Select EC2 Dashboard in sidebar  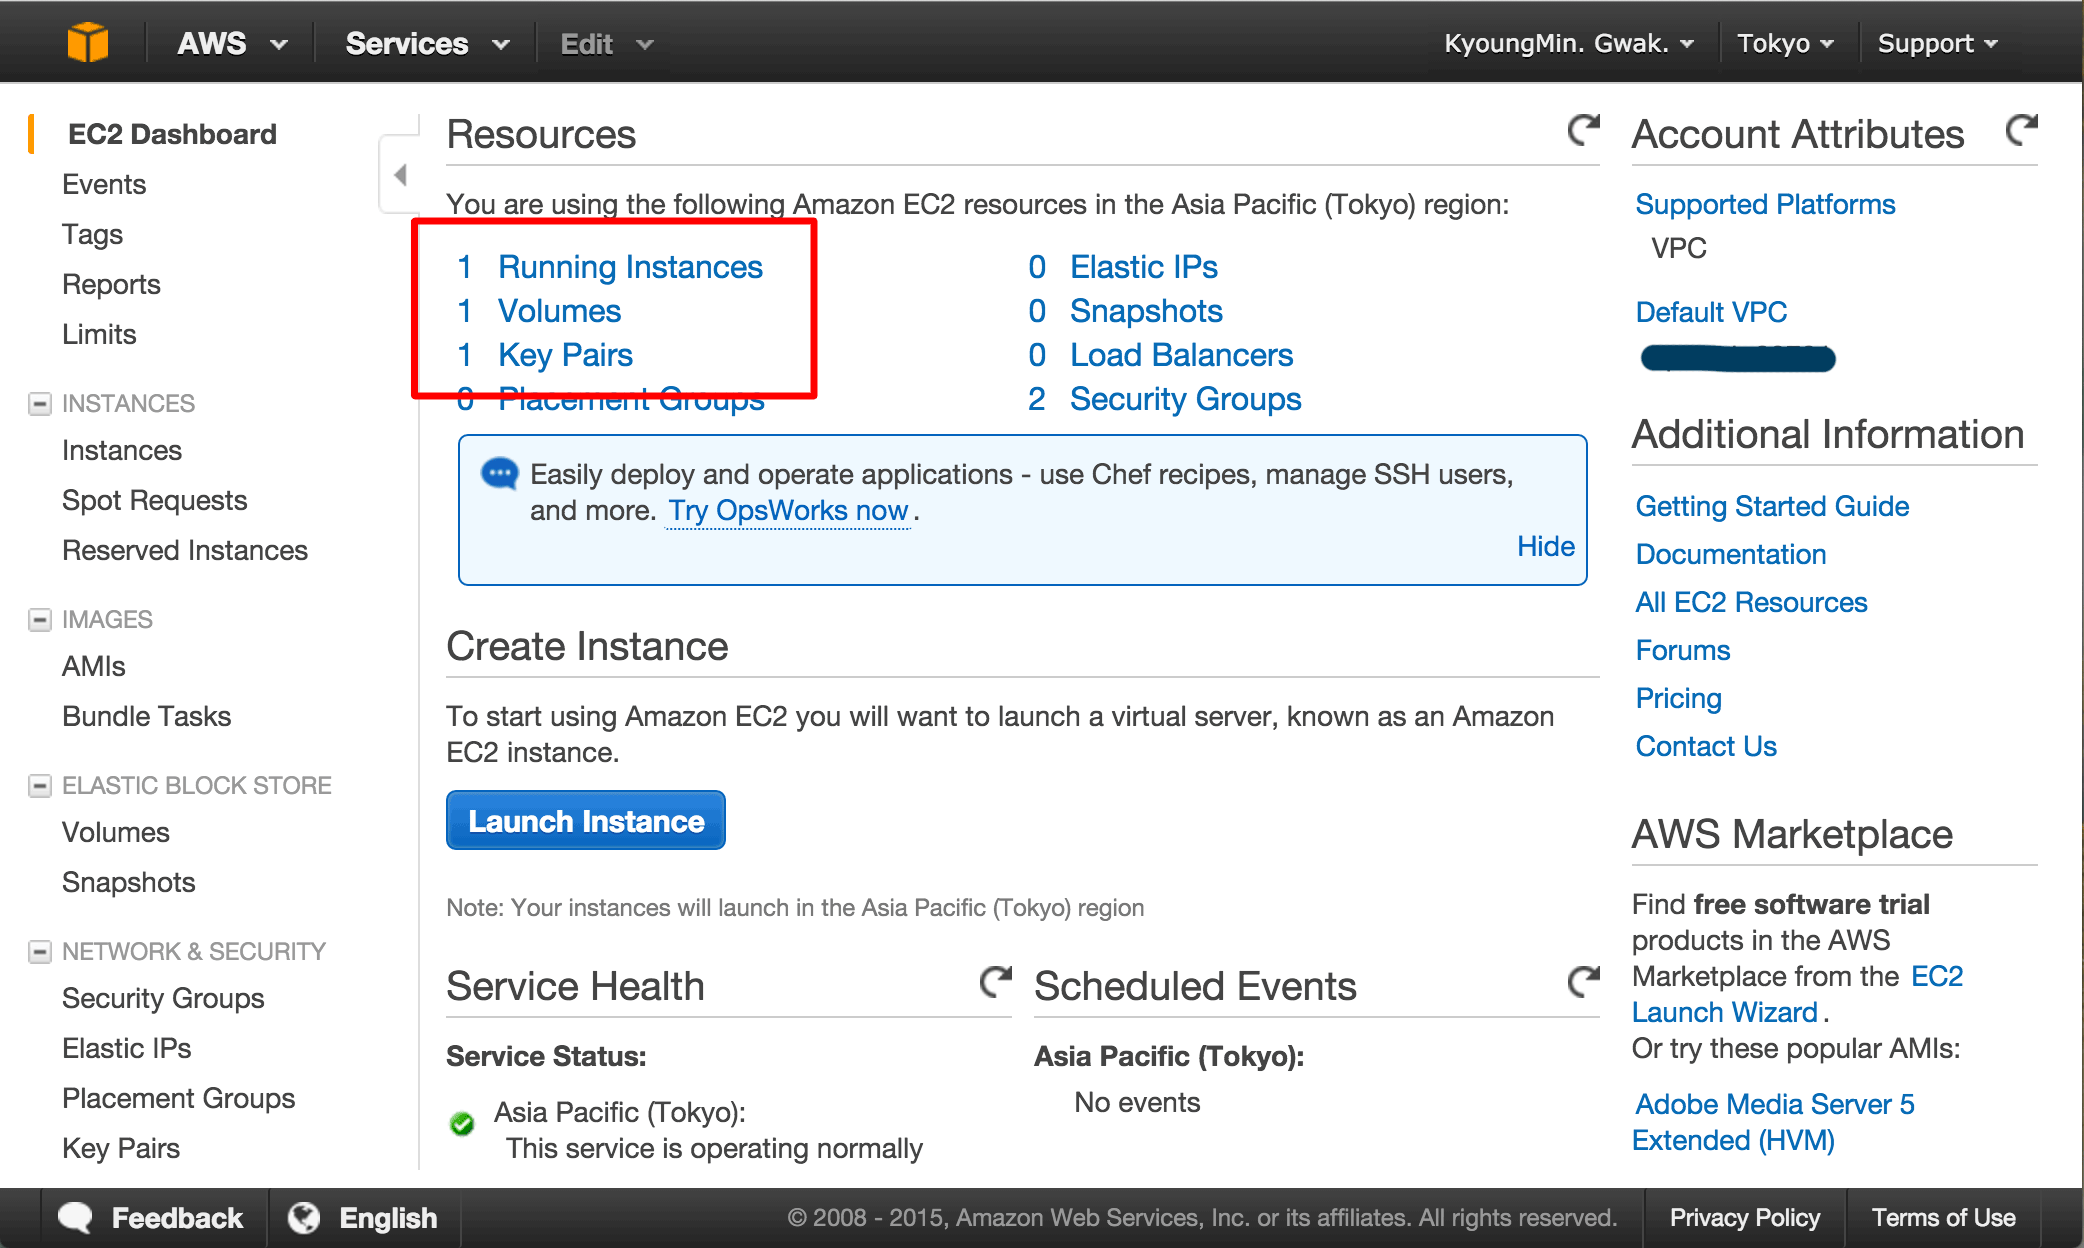(x=172, y=134)
